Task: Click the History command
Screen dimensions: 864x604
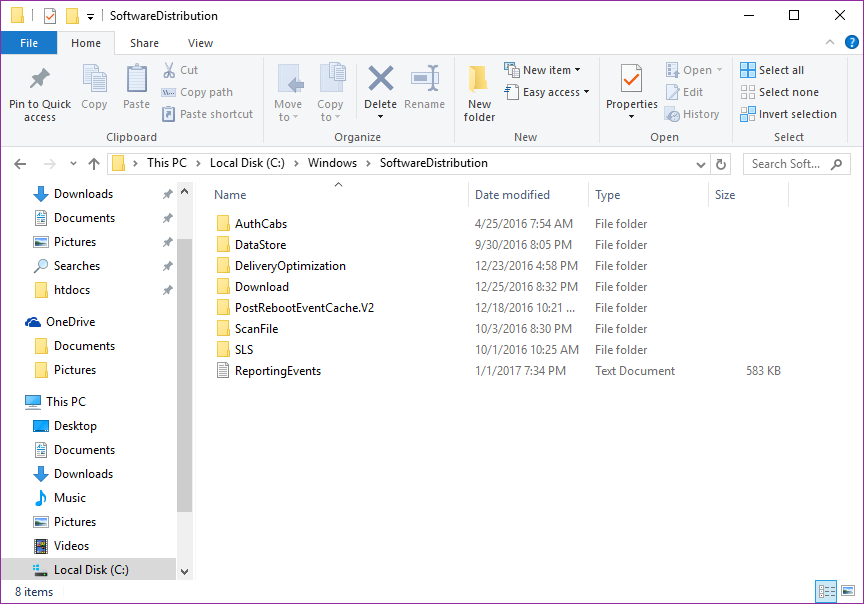Action: click(x=692, y=114)
